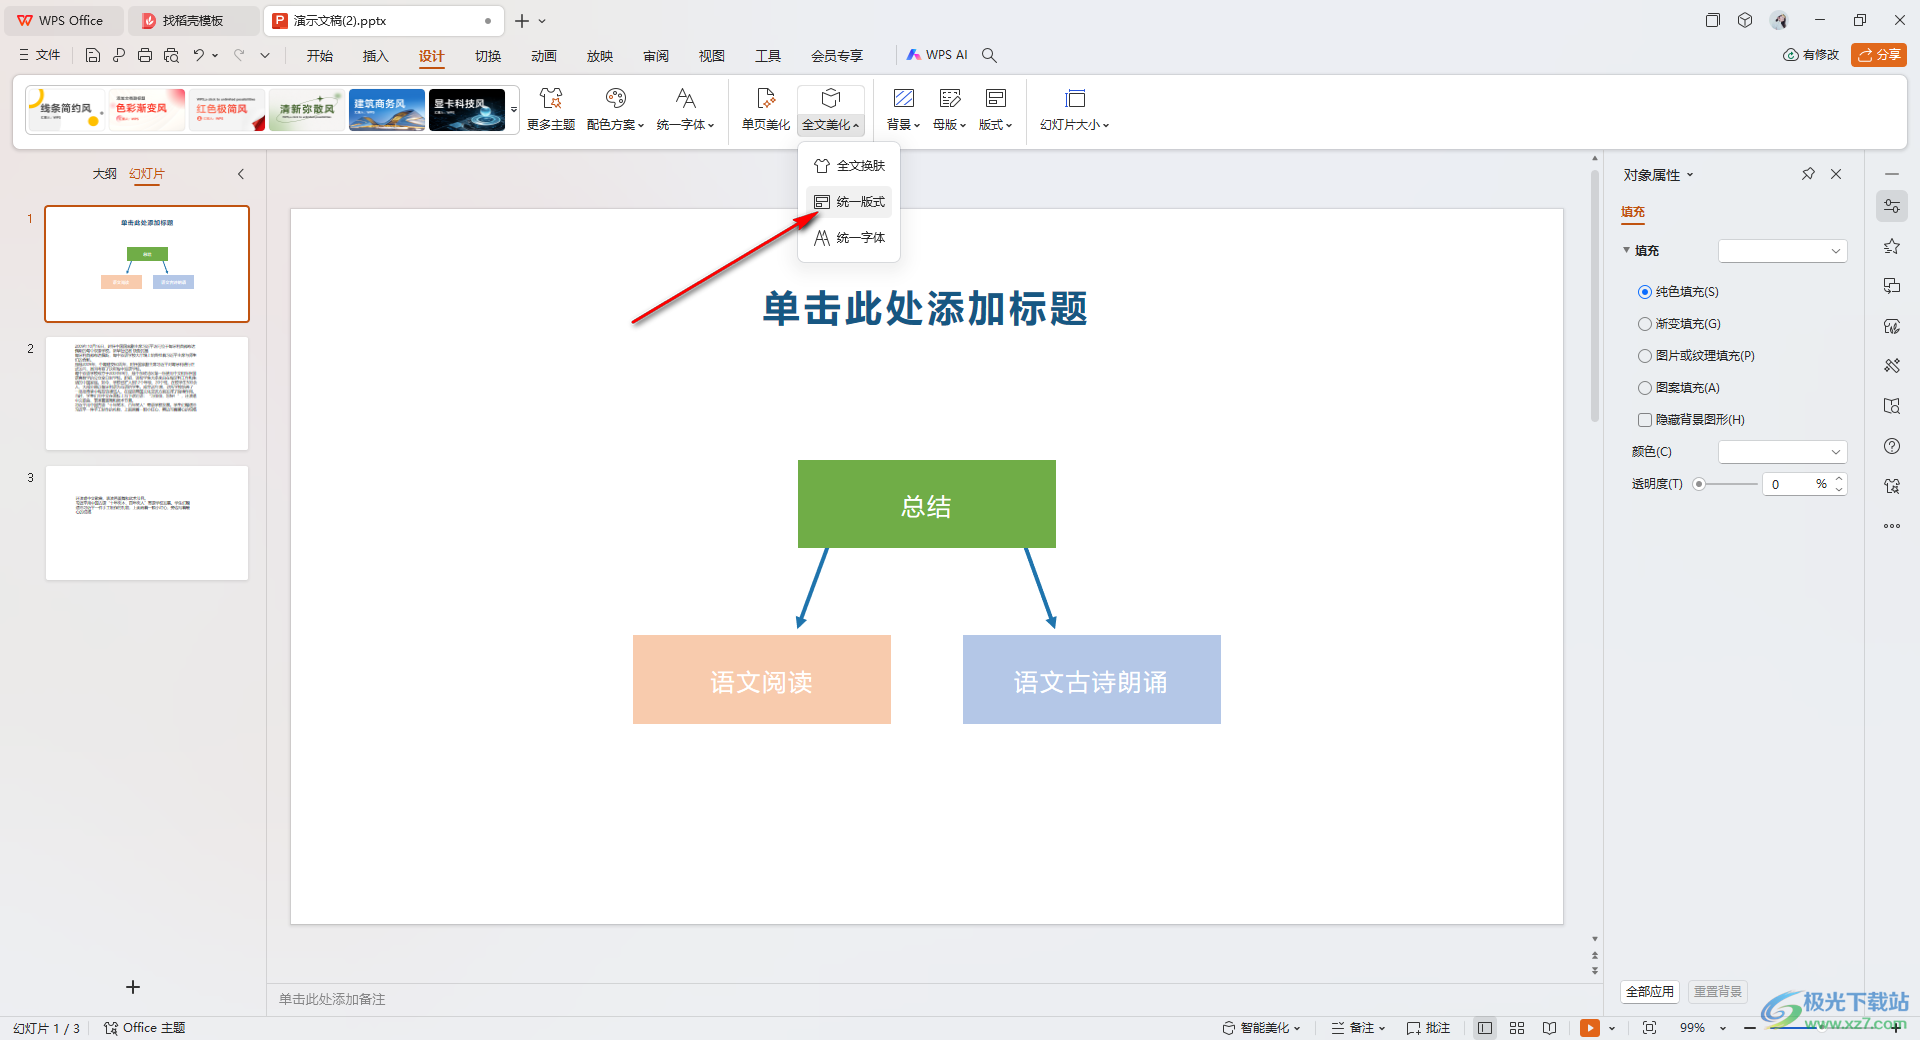Click the notes area 单击此处添加备注
Screen dimensions: 1920x1040
pyautogui.click(x=332, y=999)
